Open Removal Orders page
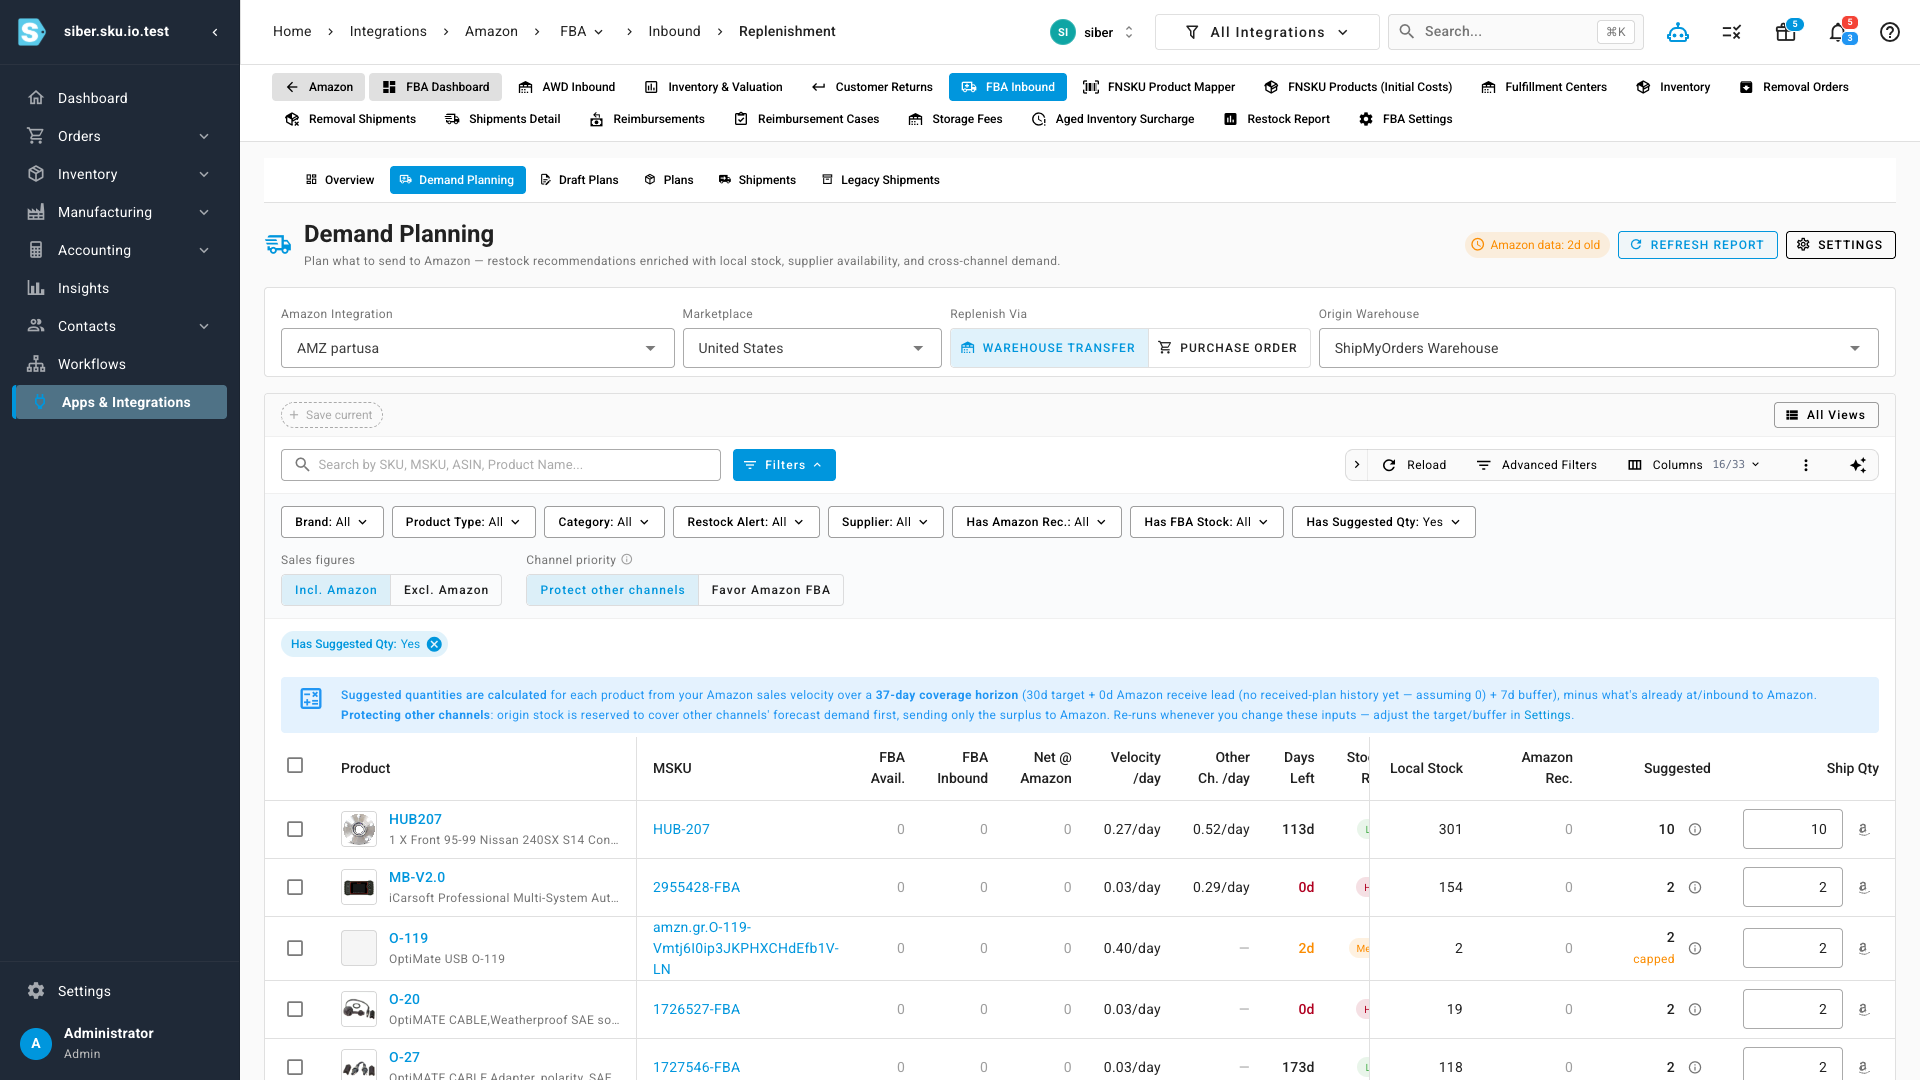Viewport: 1920px width, 1080px height. [x=1793, y=87]
